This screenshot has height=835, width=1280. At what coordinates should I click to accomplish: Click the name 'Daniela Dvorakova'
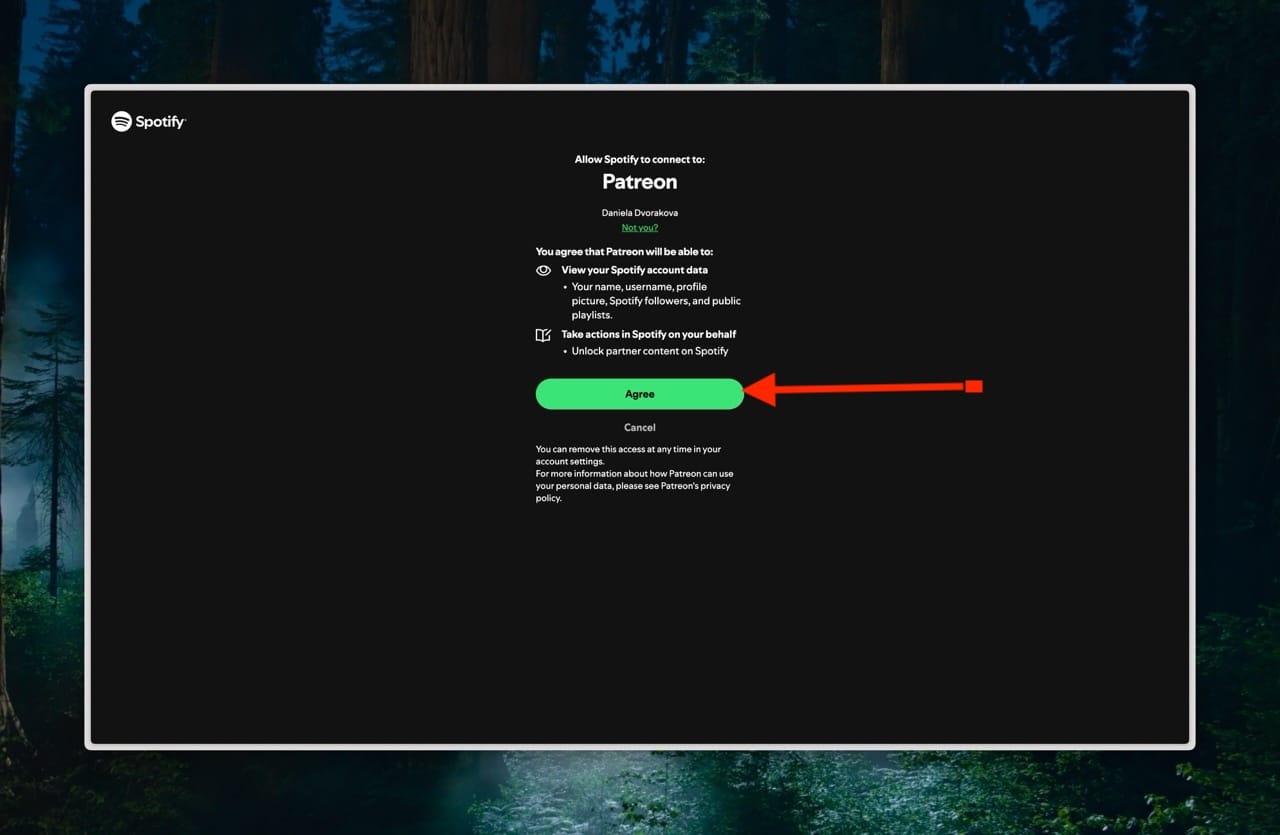coord(640,213)
